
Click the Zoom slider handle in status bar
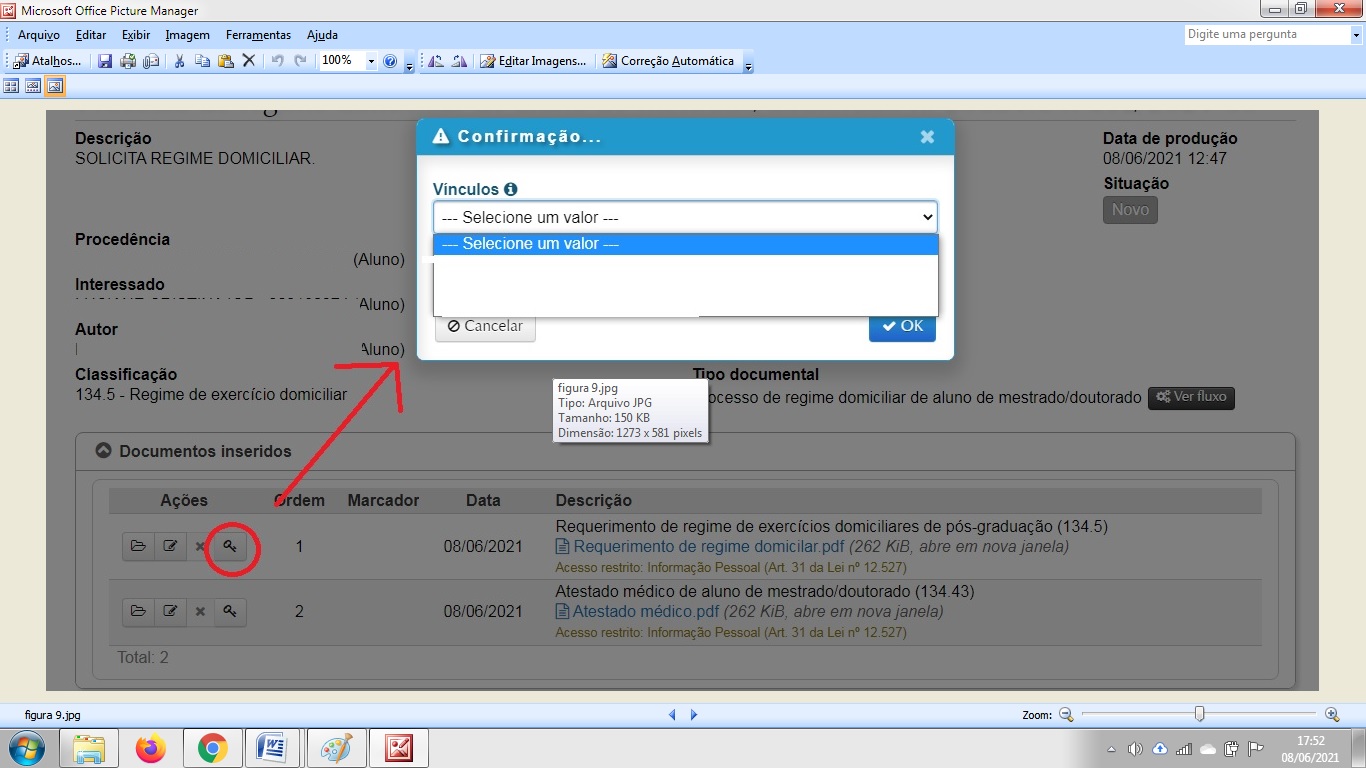tap(1199, 714)
